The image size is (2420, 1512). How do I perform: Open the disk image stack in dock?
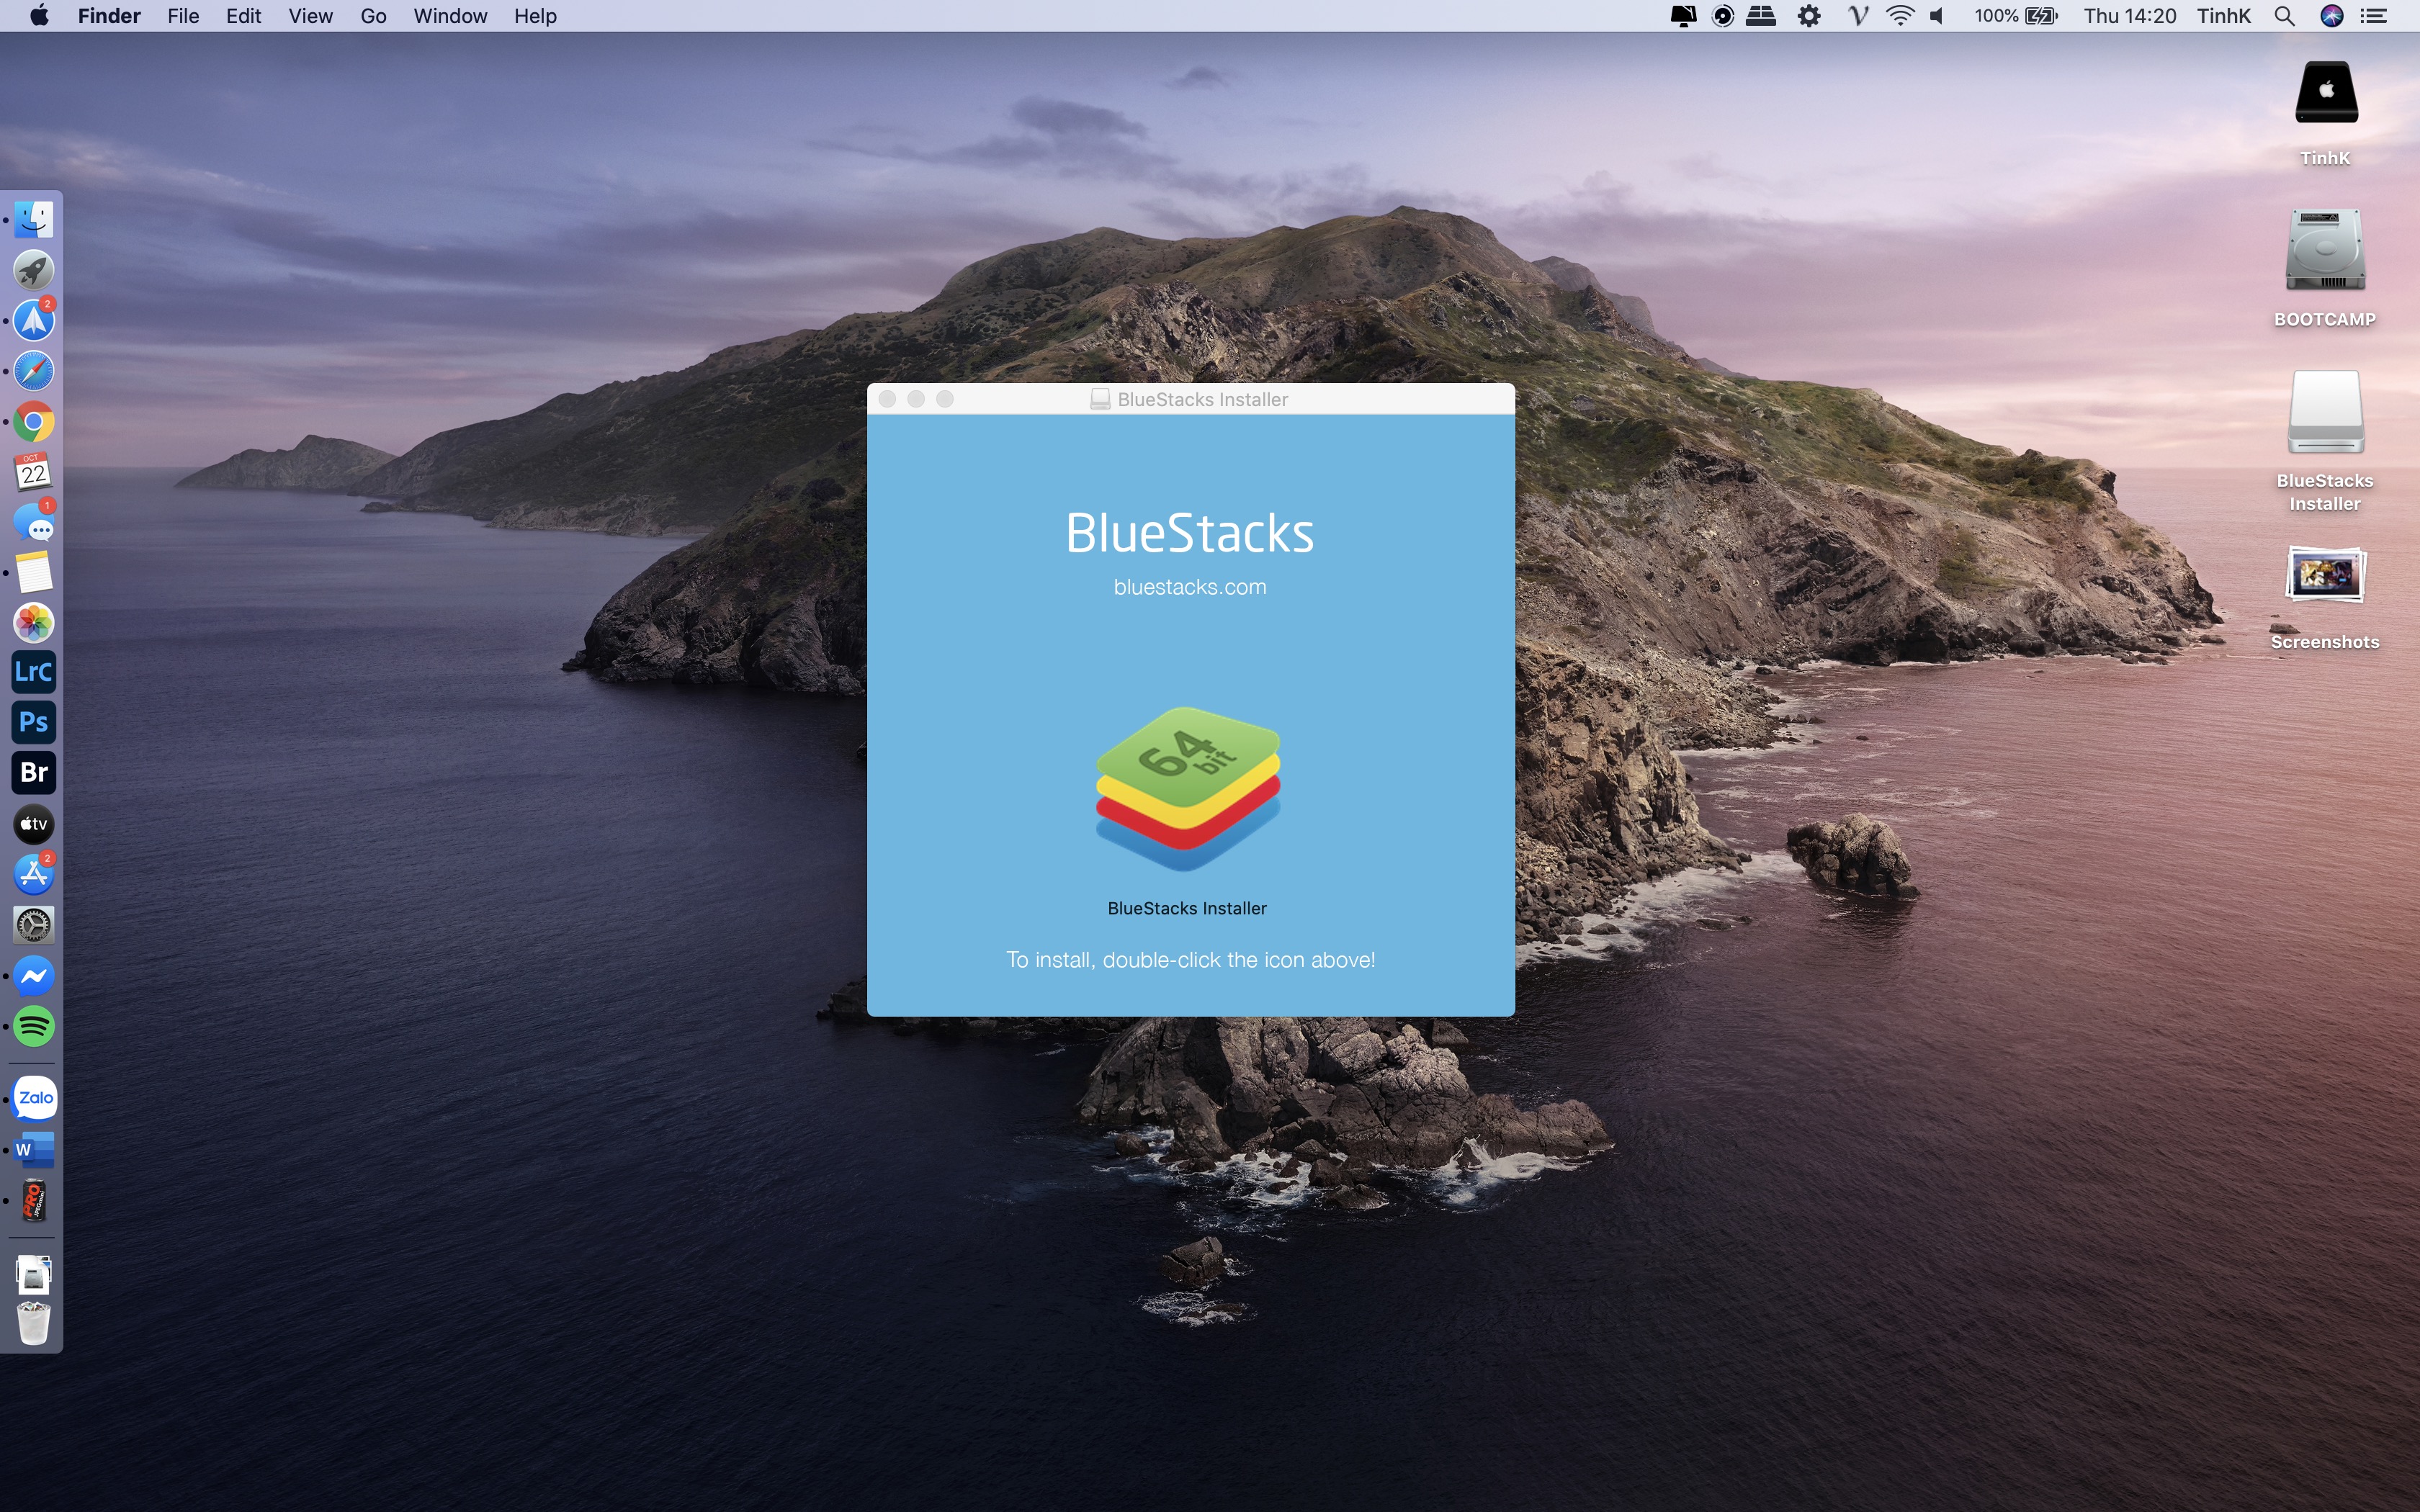click(x=34, y=1274)
